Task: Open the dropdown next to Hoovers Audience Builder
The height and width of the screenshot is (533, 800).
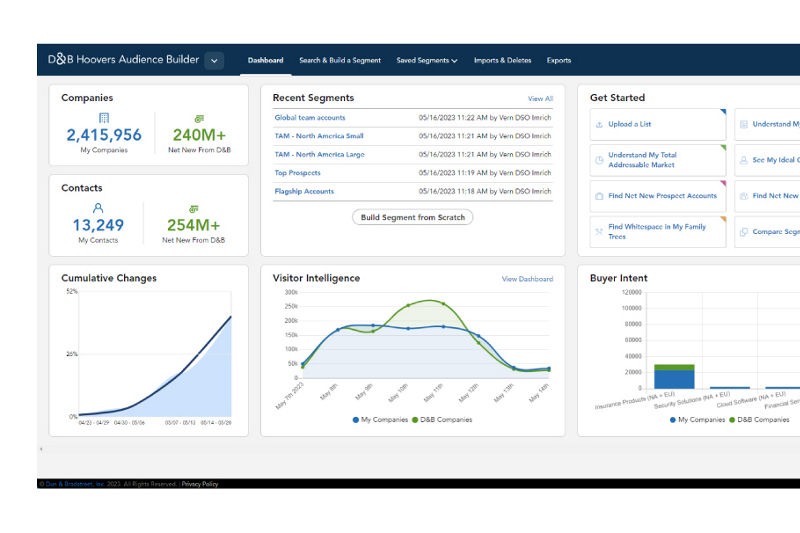Action: (x=215, y=60)
